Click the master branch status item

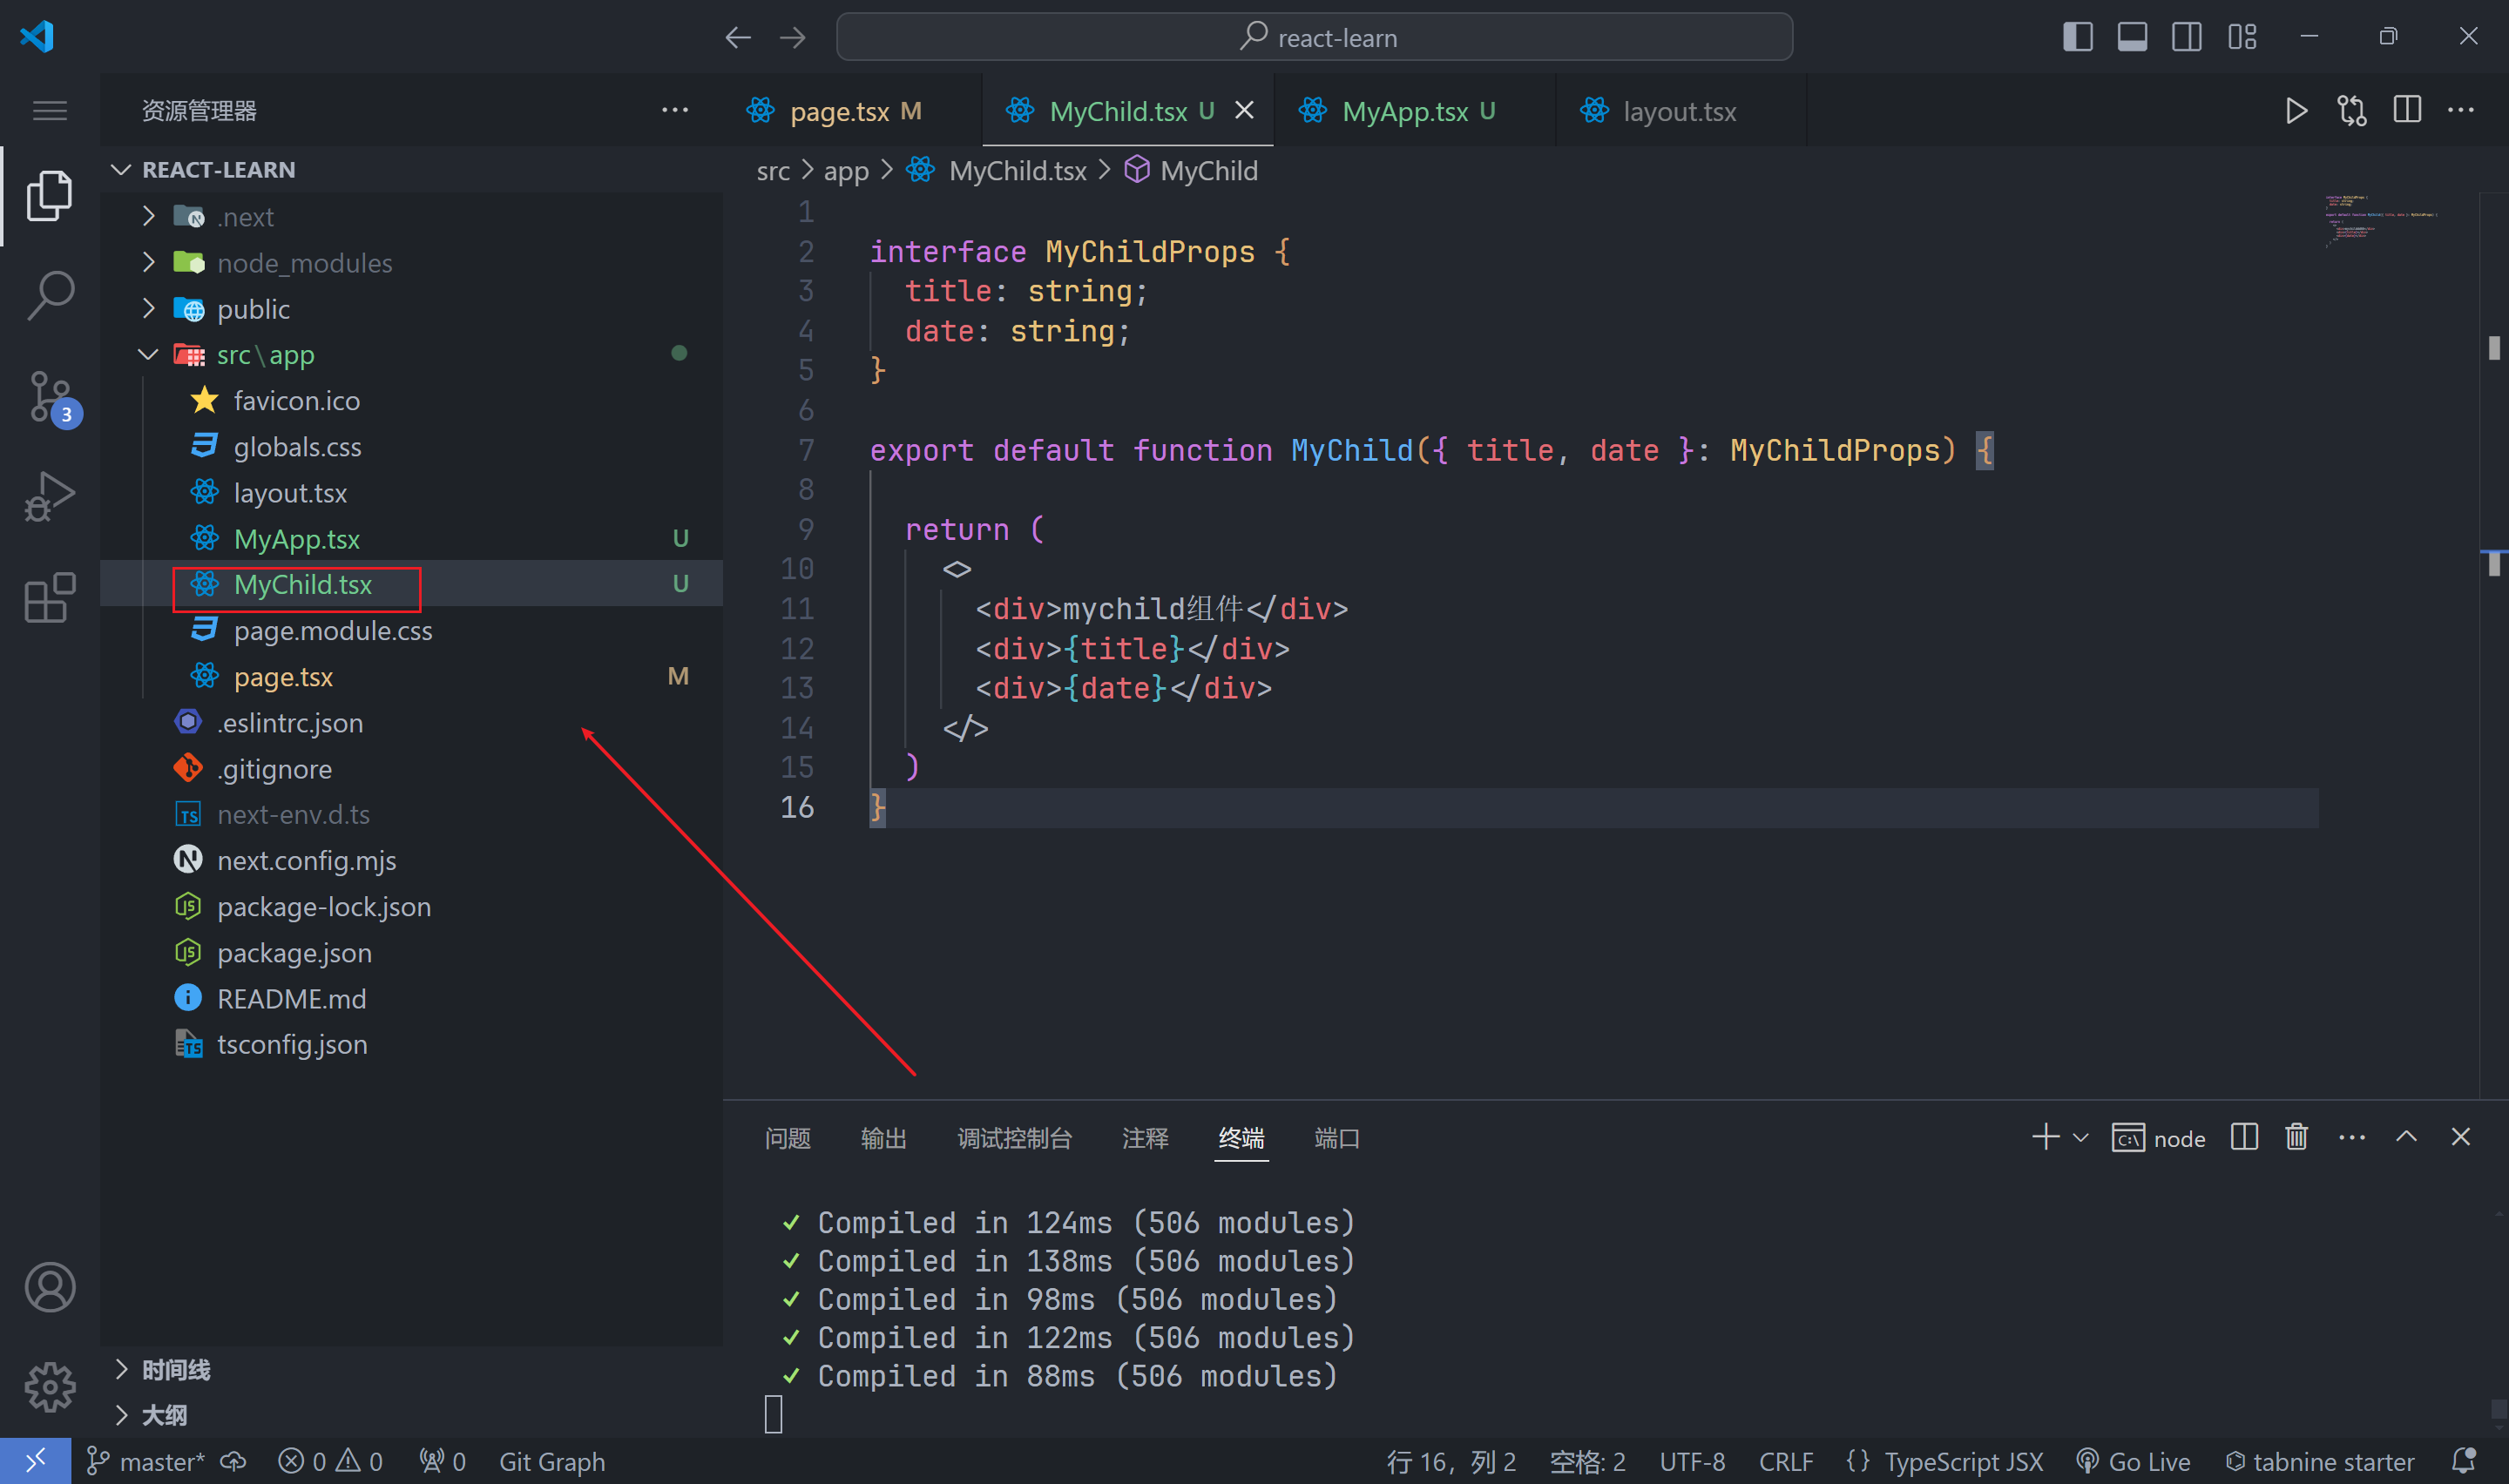pyautogui.click(x=146, y=1462)
